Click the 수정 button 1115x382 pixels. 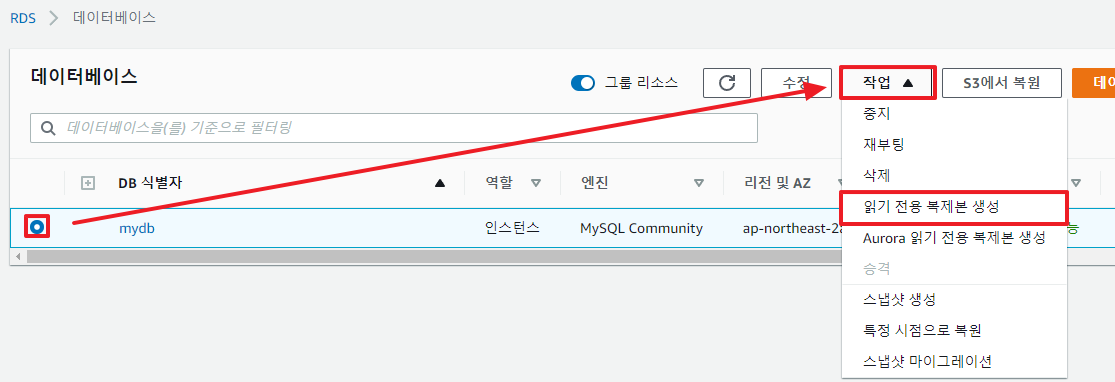pyautogui.click(x=796, y=83)
